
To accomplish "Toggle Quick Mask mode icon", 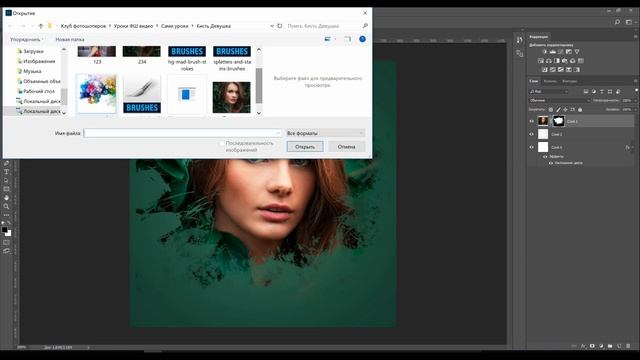I will coord(6,242).
